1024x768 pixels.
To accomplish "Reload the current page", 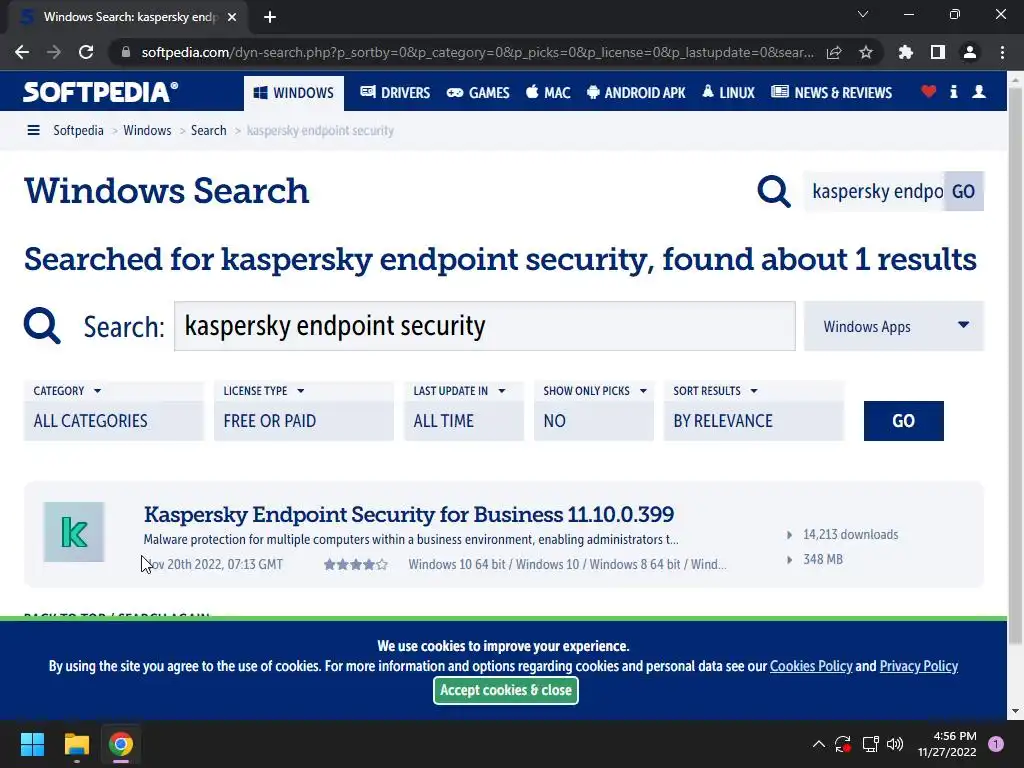I will point(86,52).
